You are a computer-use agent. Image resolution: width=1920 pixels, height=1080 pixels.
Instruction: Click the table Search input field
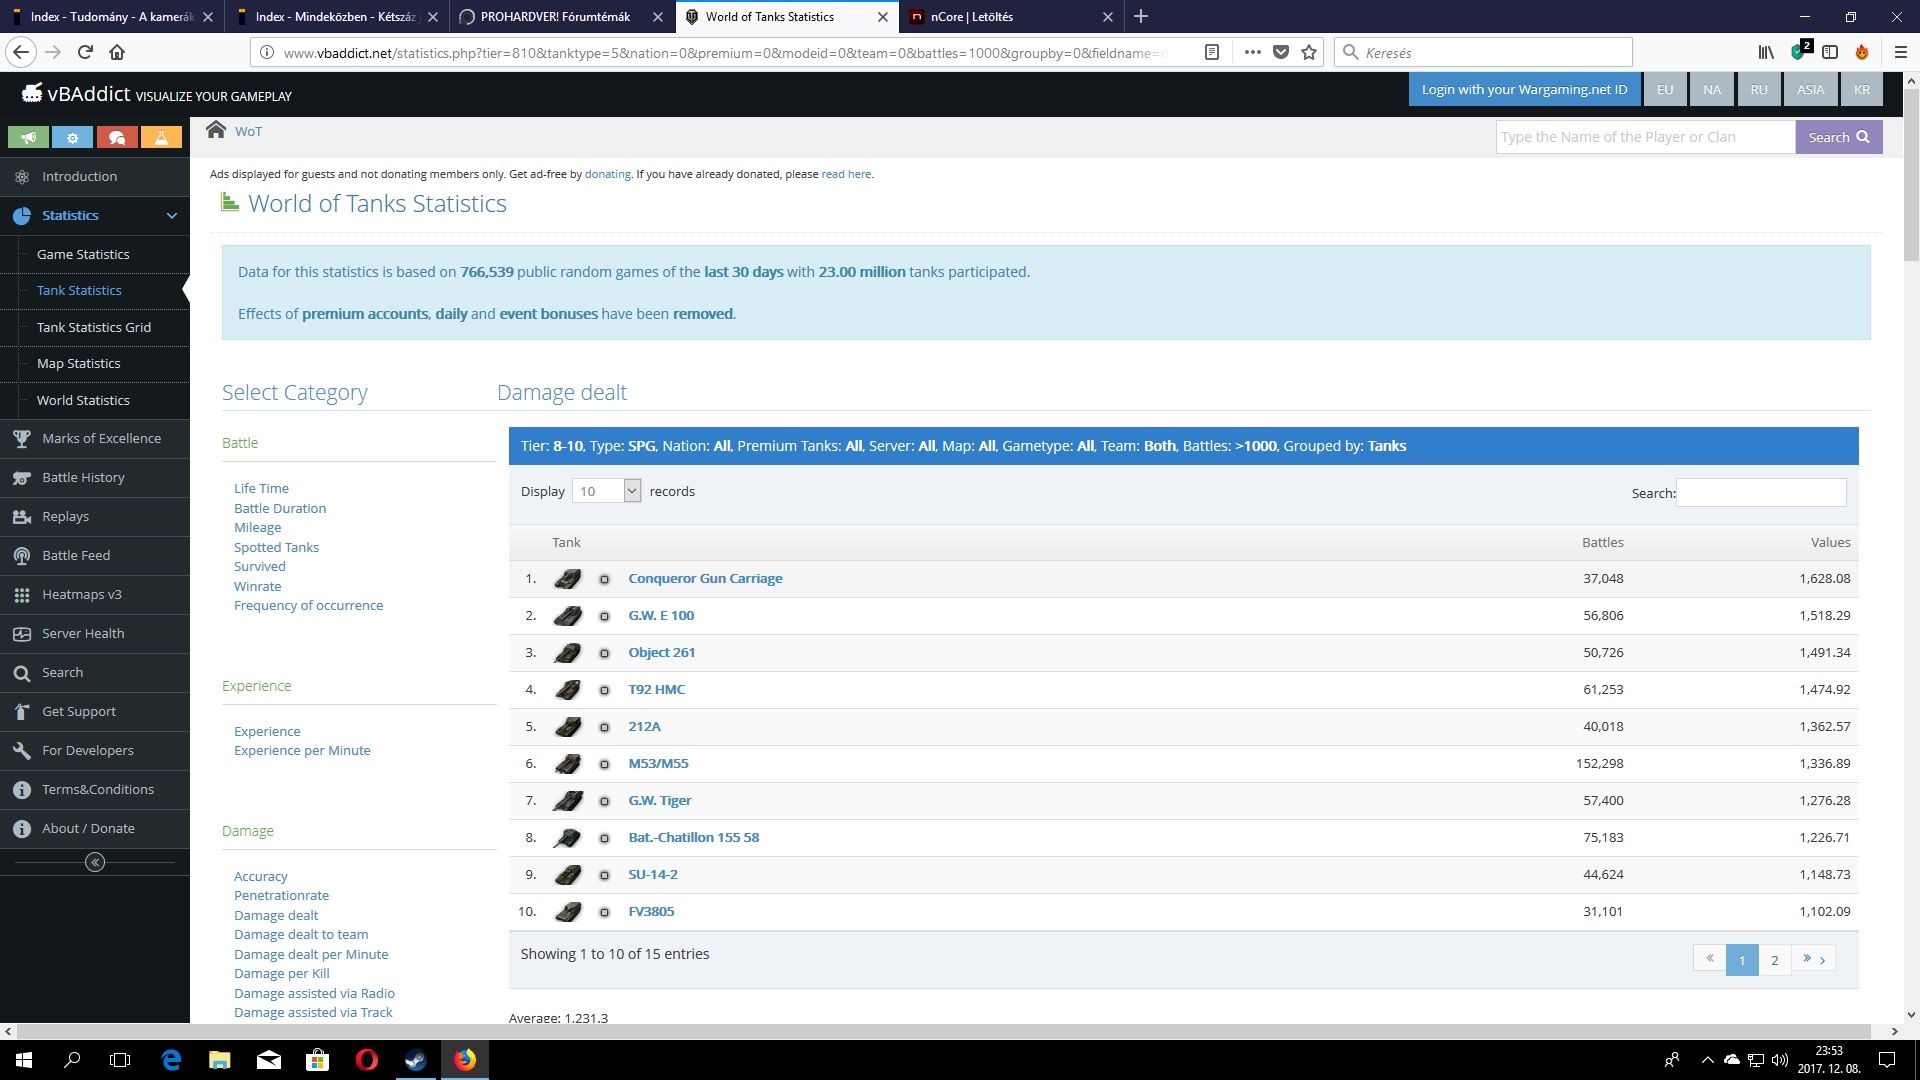[1761, 492]
